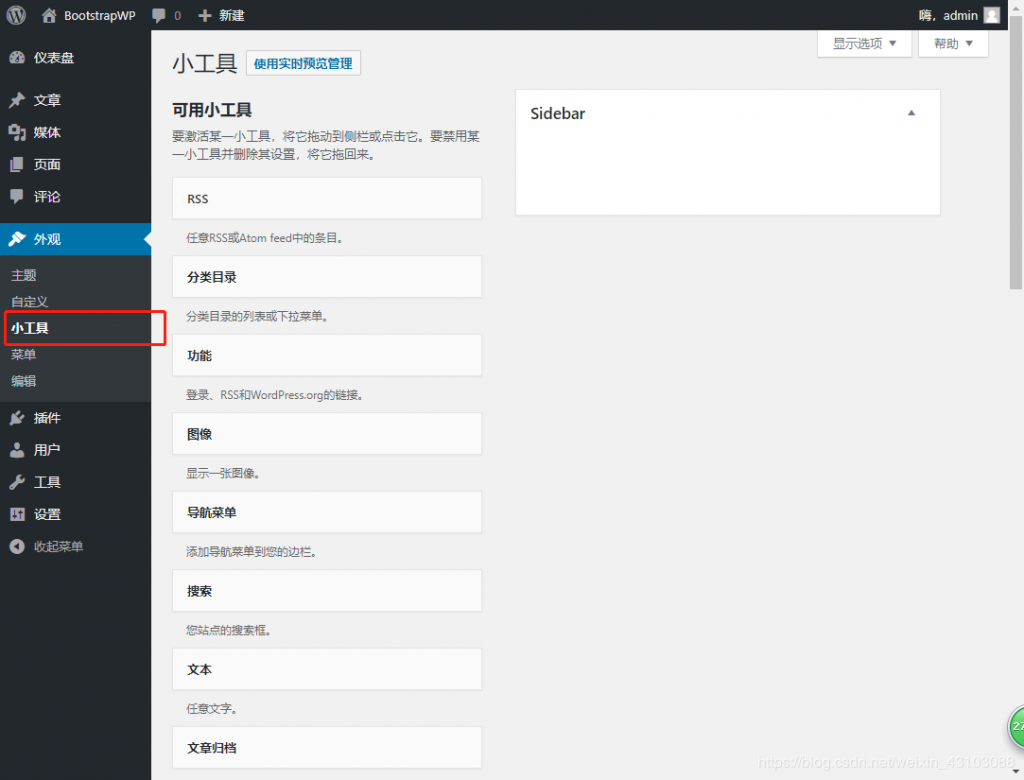Collapse the menu via 收起菜单
The width and height of the screenshot is (1024, 780).
point(75,546)
